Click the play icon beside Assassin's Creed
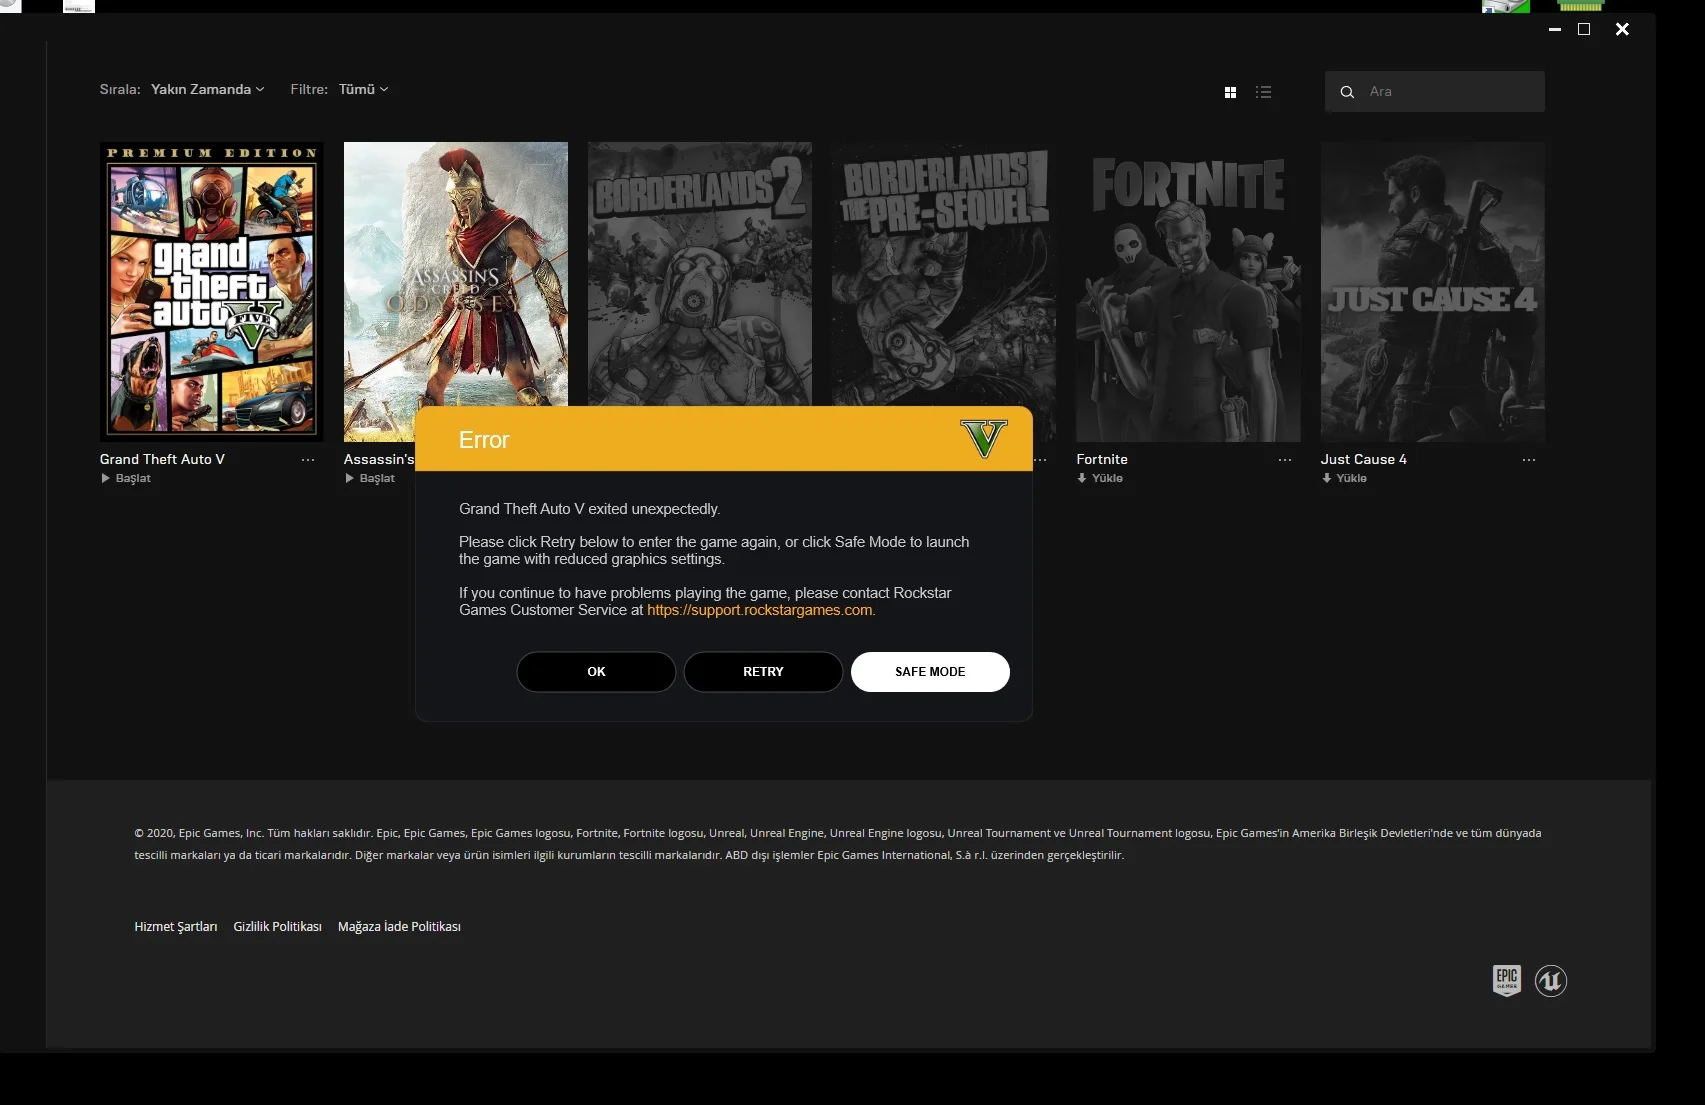Image resolution: width=1705 pixels, height=1105 pixels. (349, 478)
